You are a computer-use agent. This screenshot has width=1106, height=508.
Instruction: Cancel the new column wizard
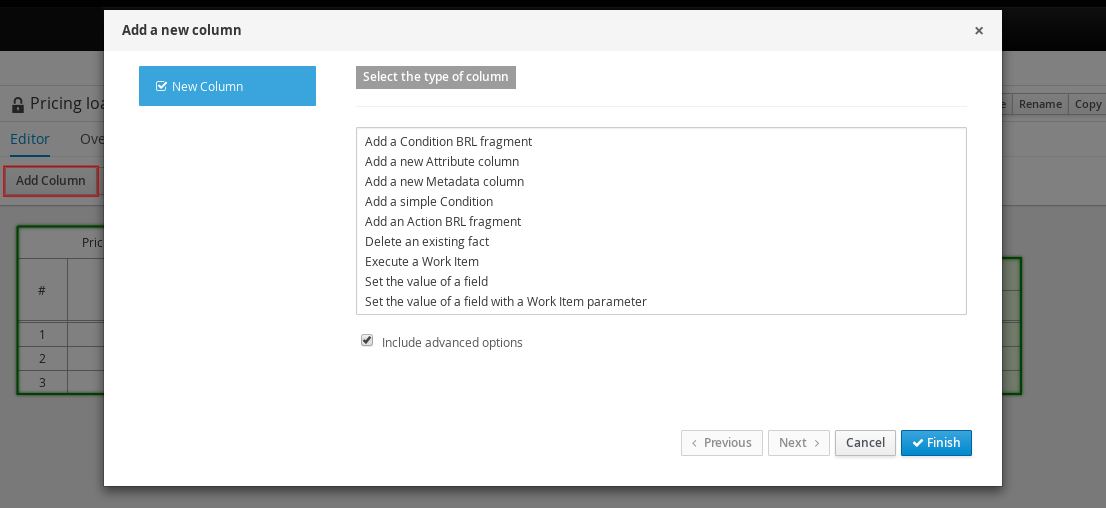865,442
